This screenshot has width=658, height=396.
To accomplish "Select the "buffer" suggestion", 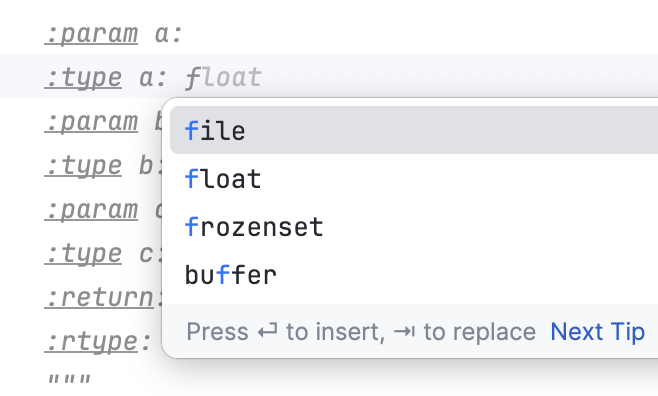I will coord(414,275).
